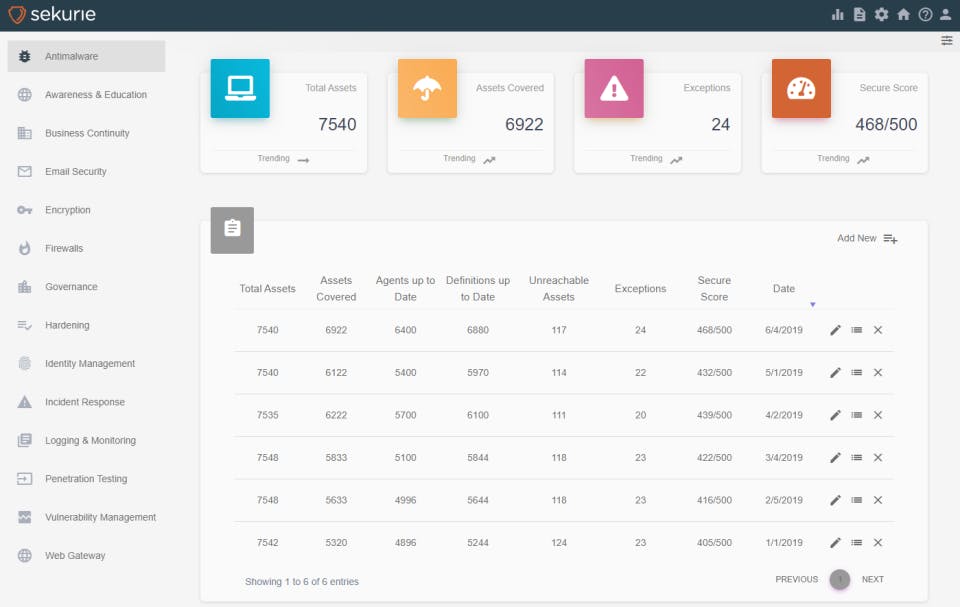Delete the 5/1/2019 entry with X icon

(x=877, y=372)
